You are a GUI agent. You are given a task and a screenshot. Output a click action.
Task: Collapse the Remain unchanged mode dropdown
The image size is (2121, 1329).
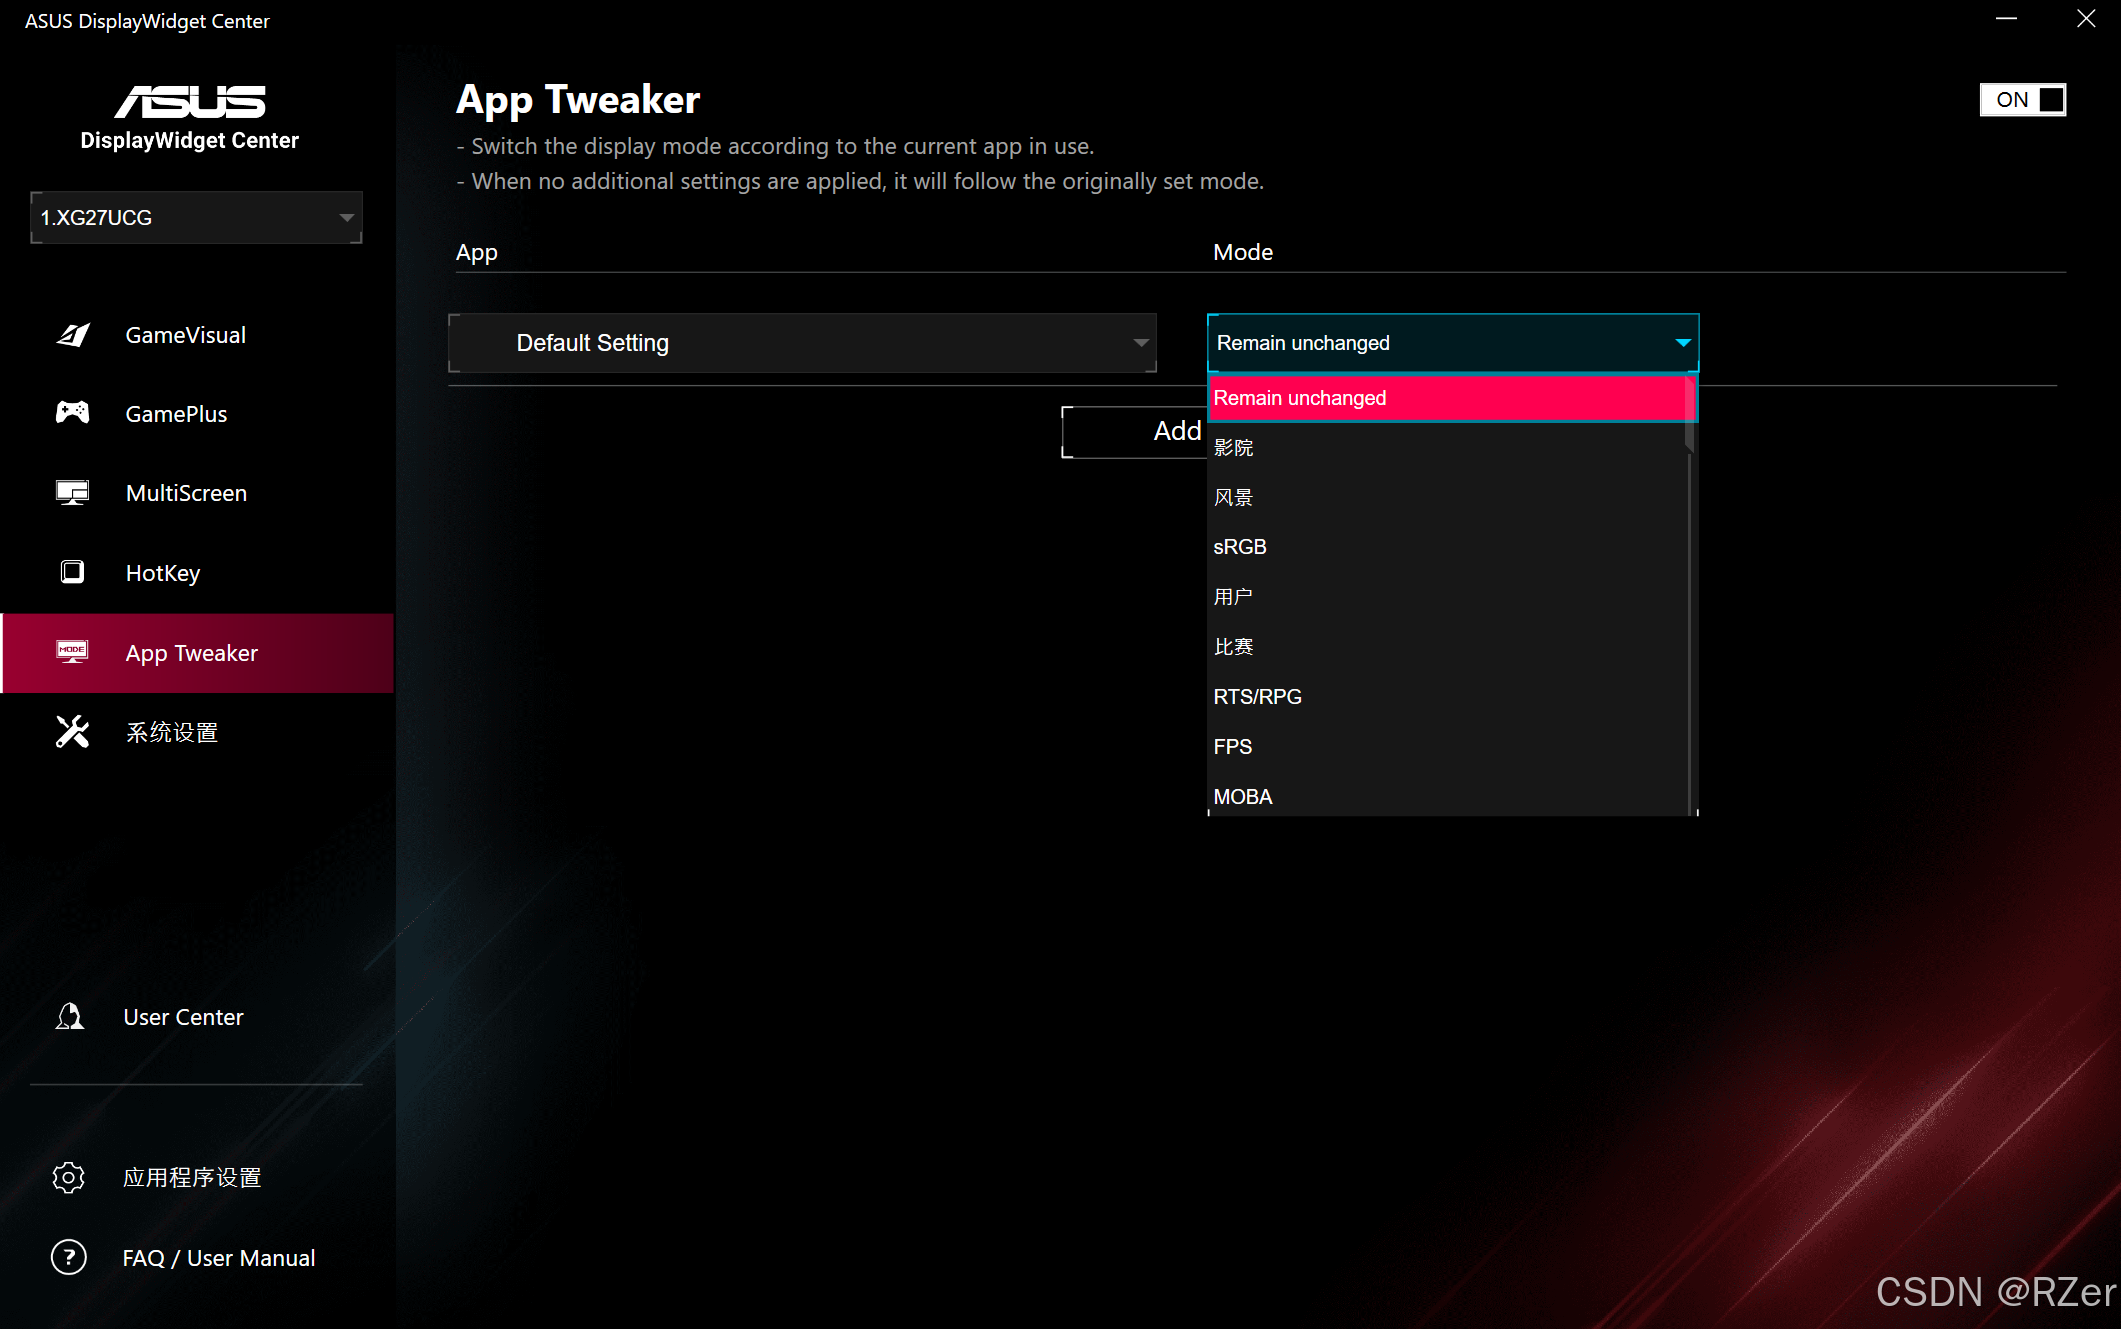pos(1453,343)
